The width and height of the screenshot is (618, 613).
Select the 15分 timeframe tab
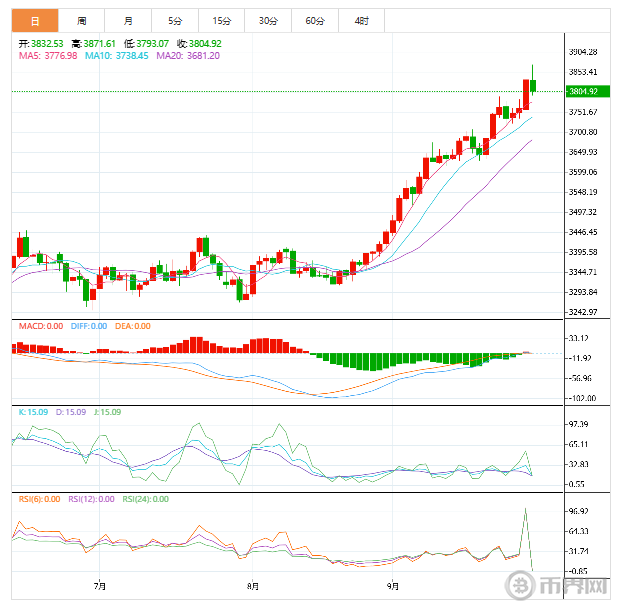pyautogui.click(x=221, y=20)
